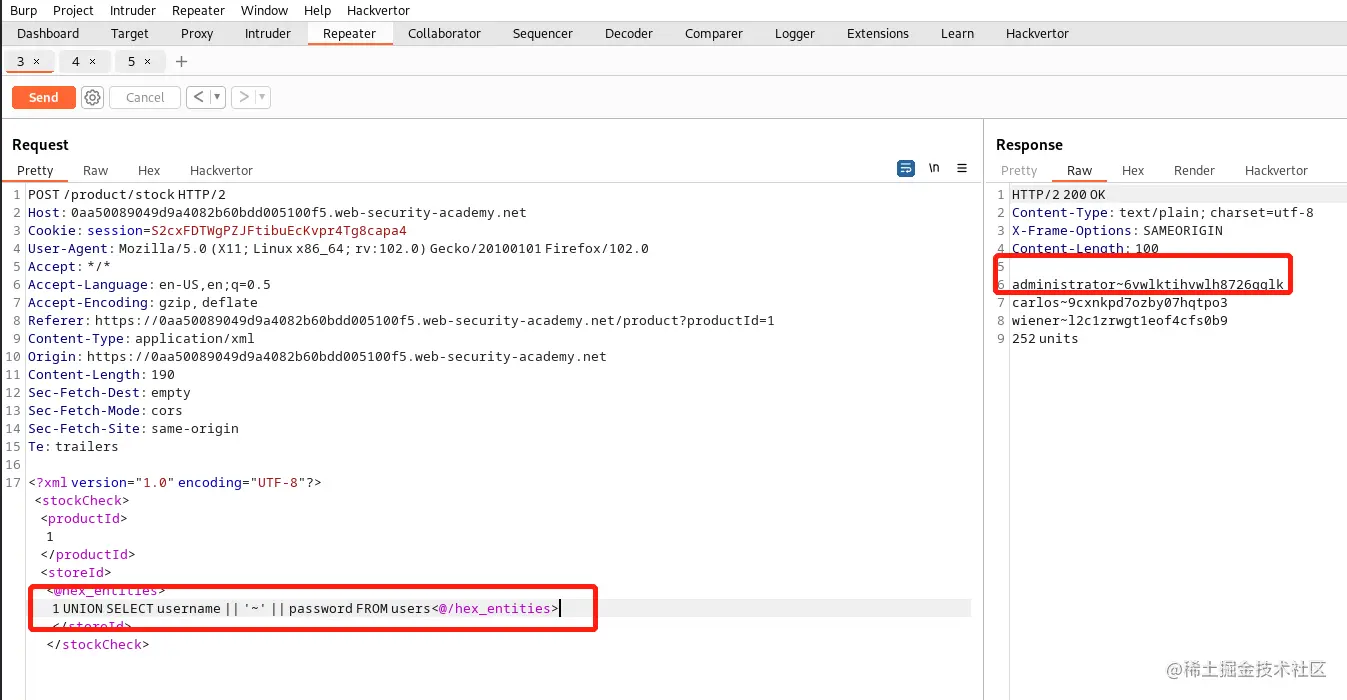Click the POST /product/stock request line
Screen dimensions: 1347x700
pos(127,195)
